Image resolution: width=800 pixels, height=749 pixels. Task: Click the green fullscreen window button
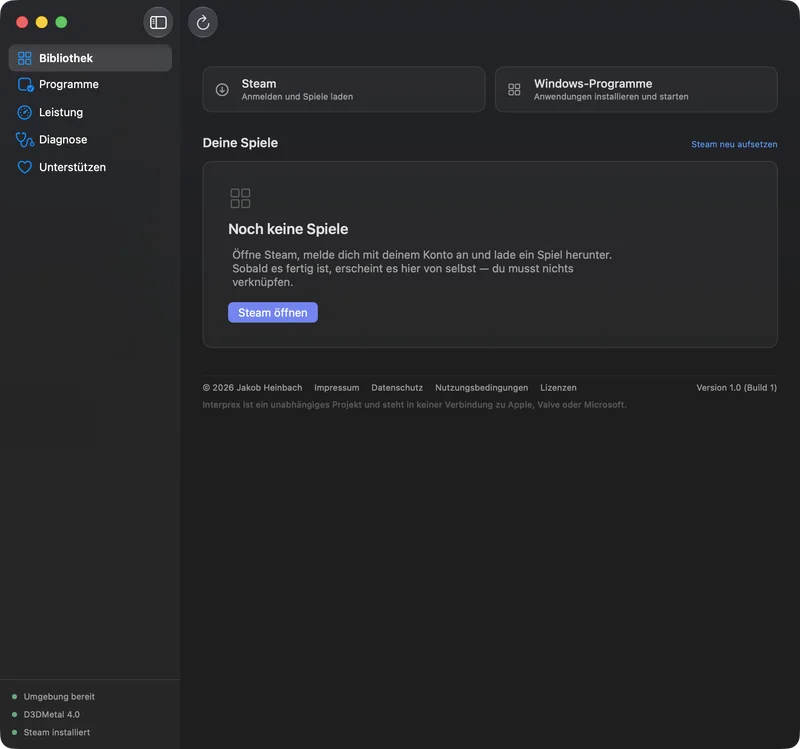pyautogui.click(x=61, y=22)
